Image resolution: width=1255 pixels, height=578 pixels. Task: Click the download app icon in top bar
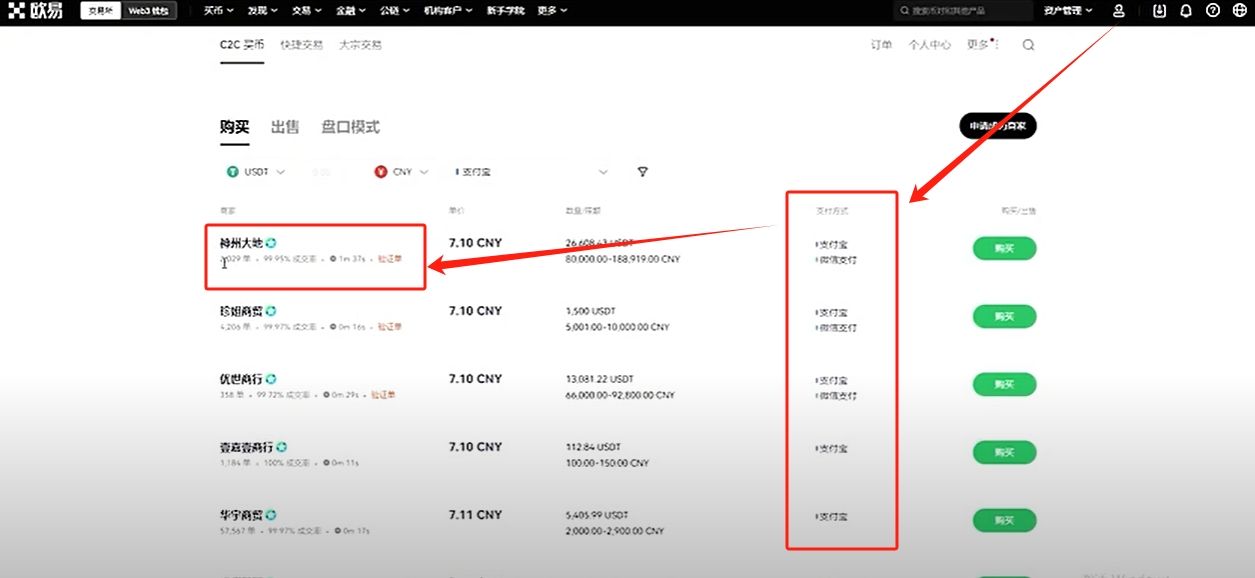tap(1158, 11)
